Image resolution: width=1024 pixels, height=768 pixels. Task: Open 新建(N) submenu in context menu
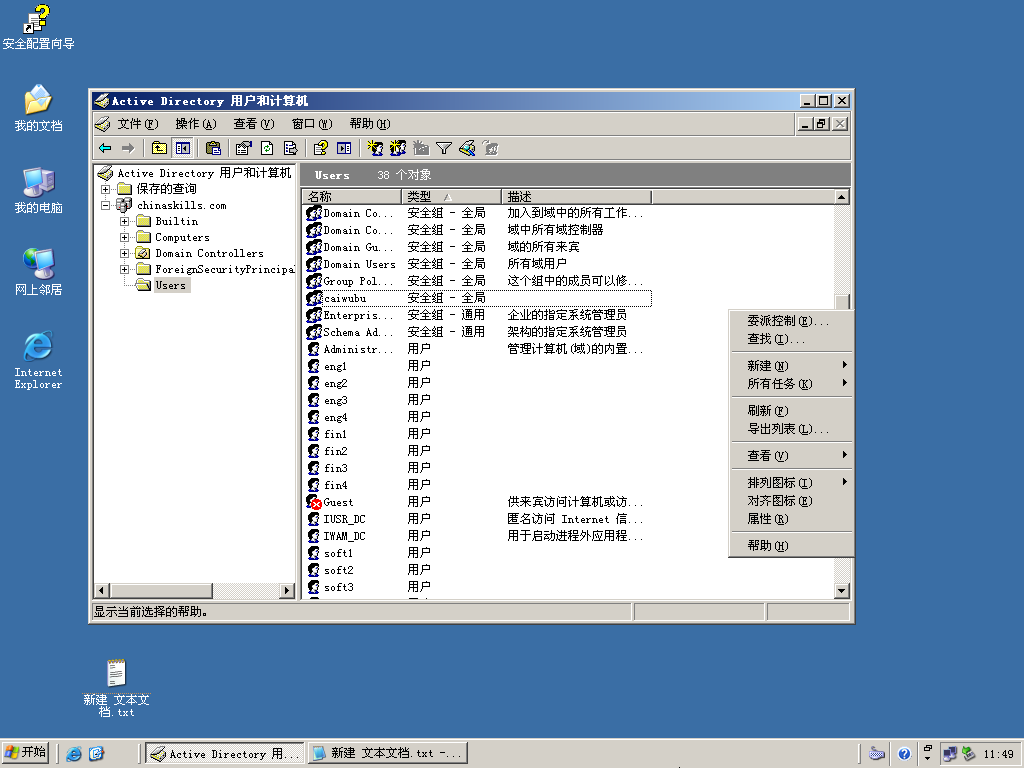click(x=791, y=366)
